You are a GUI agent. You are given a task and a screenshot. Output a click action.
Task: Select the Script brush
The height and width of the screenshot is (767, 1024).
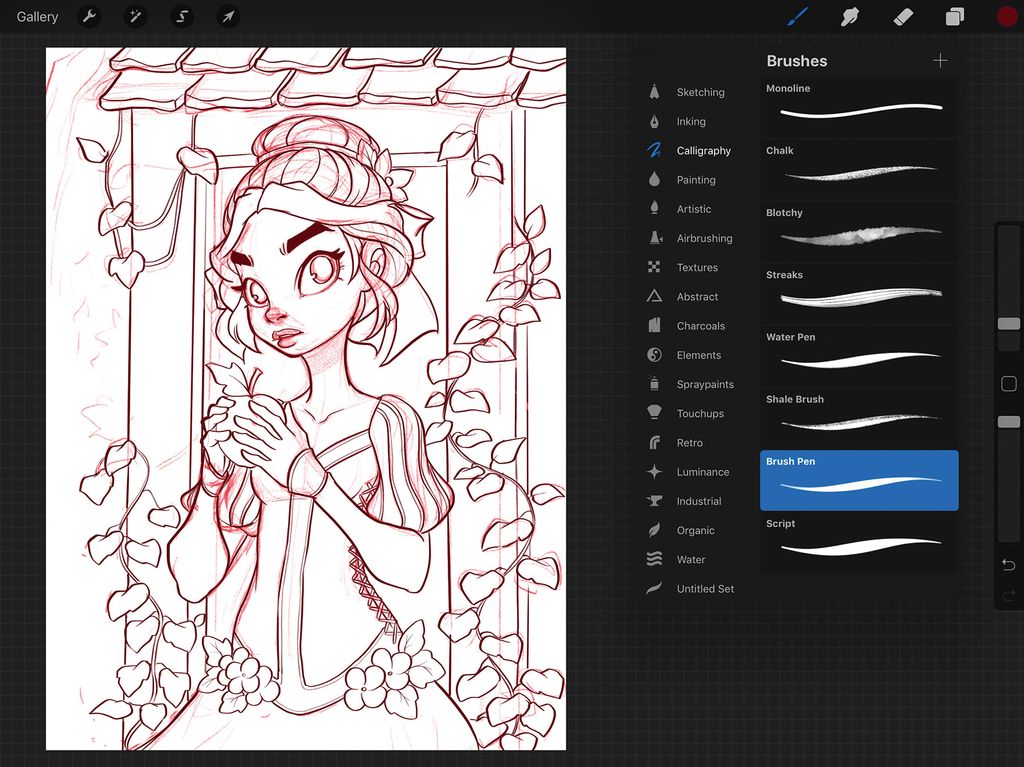click(858, 542)
